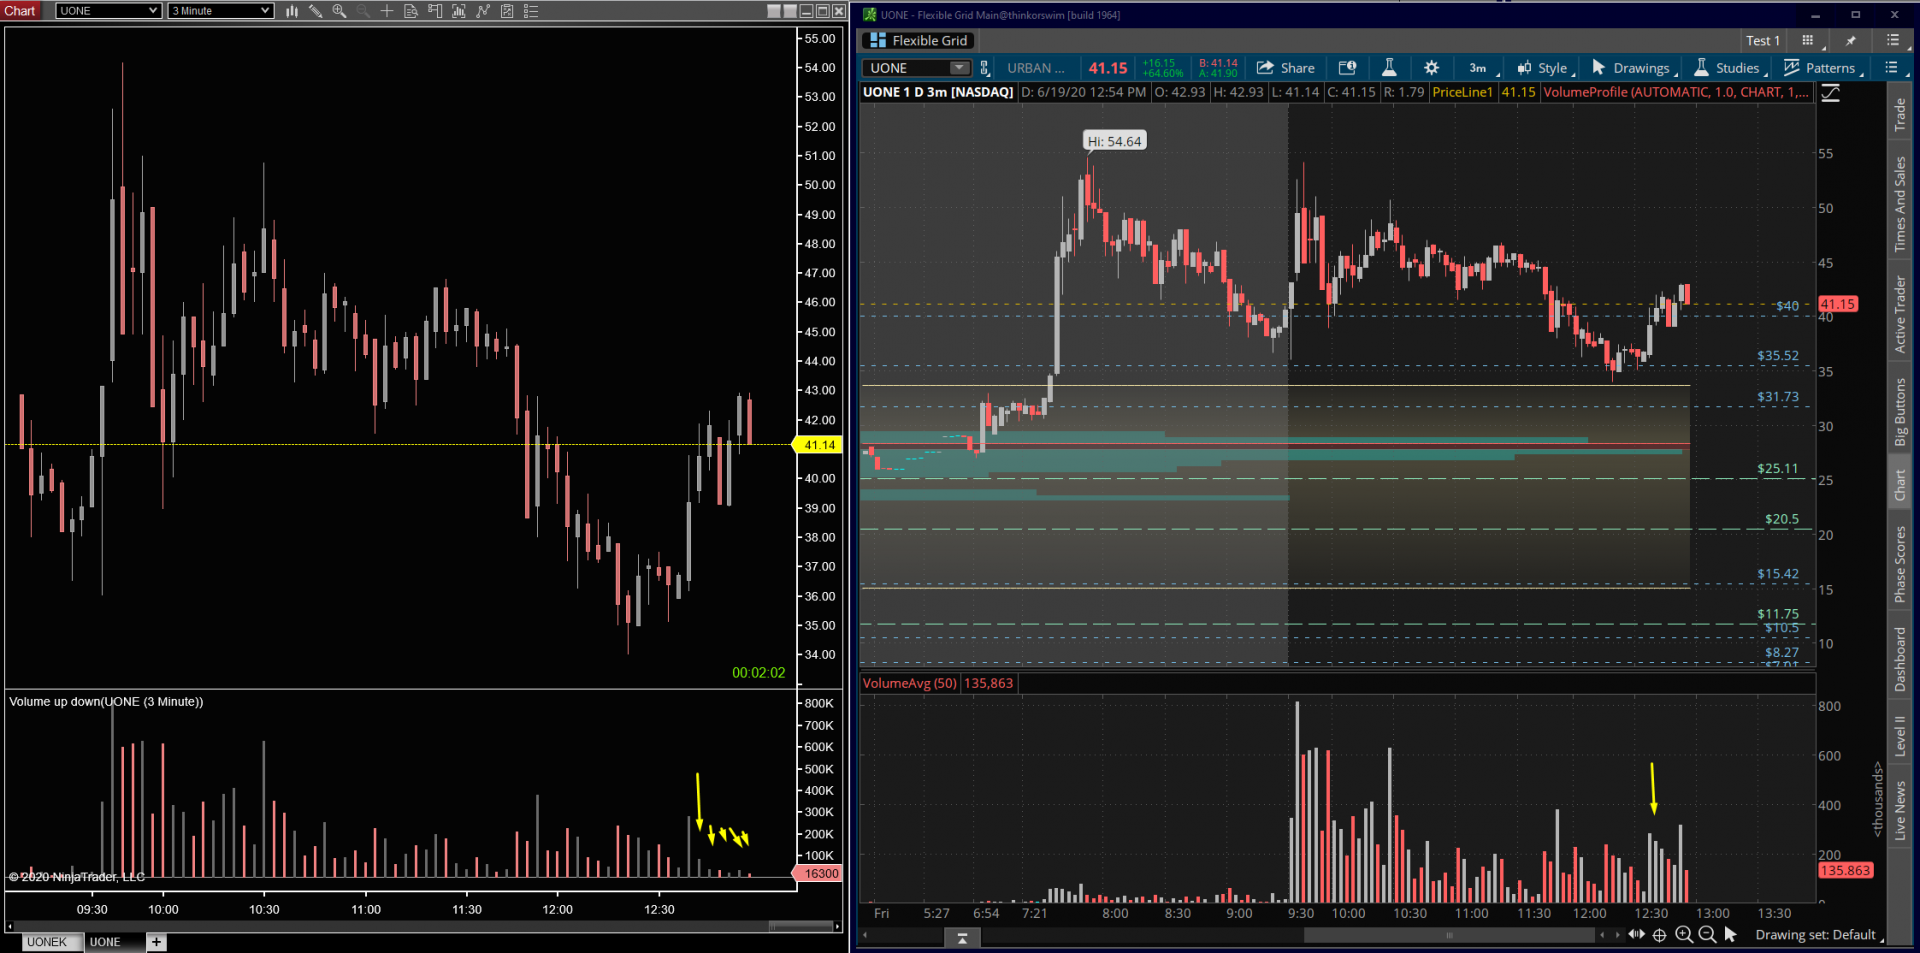Open the NinjaTrader interval selector showing 3 Minute
This screenshot has height=953, width=1920.
pos(220,11)
